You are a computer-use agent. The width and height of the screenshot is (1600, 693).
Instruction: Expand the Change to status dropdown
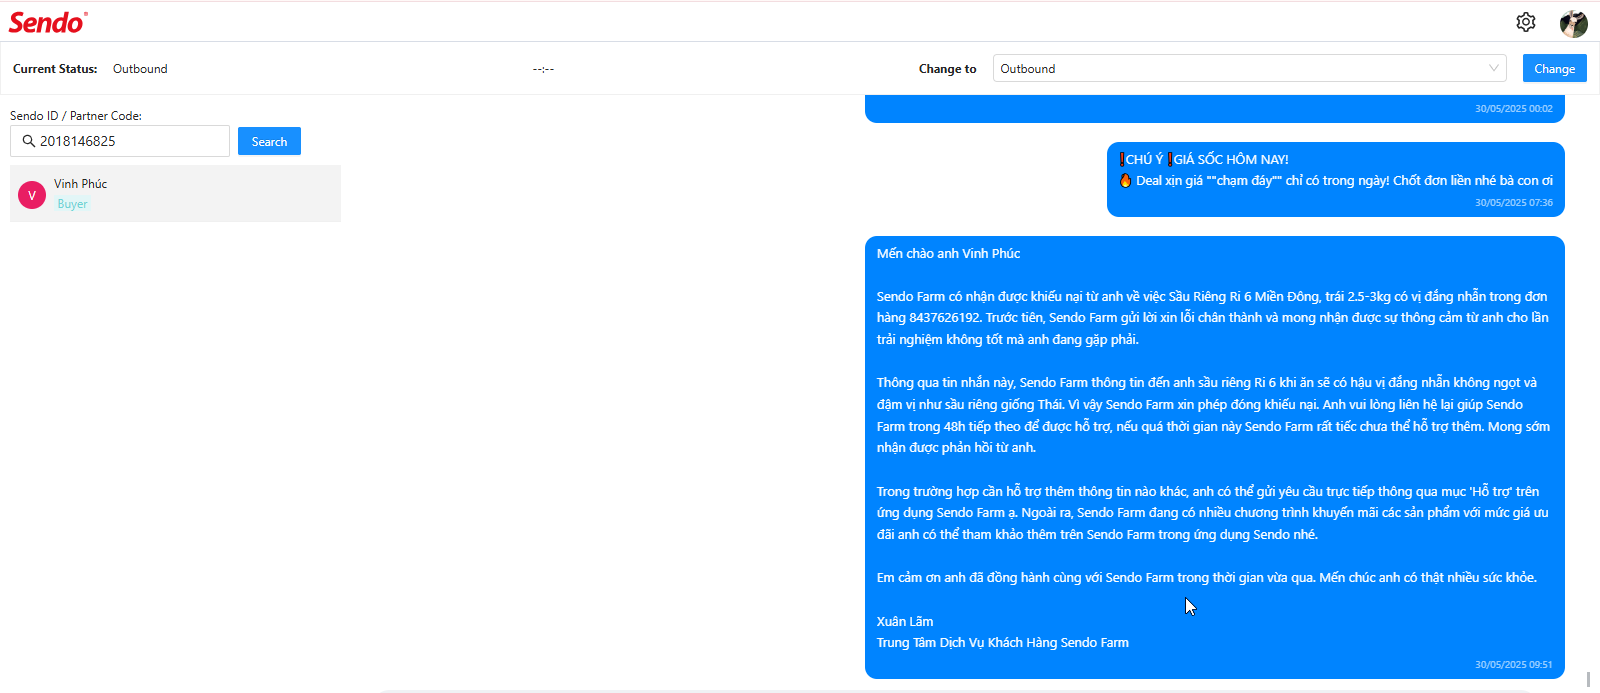point(1250,68)
